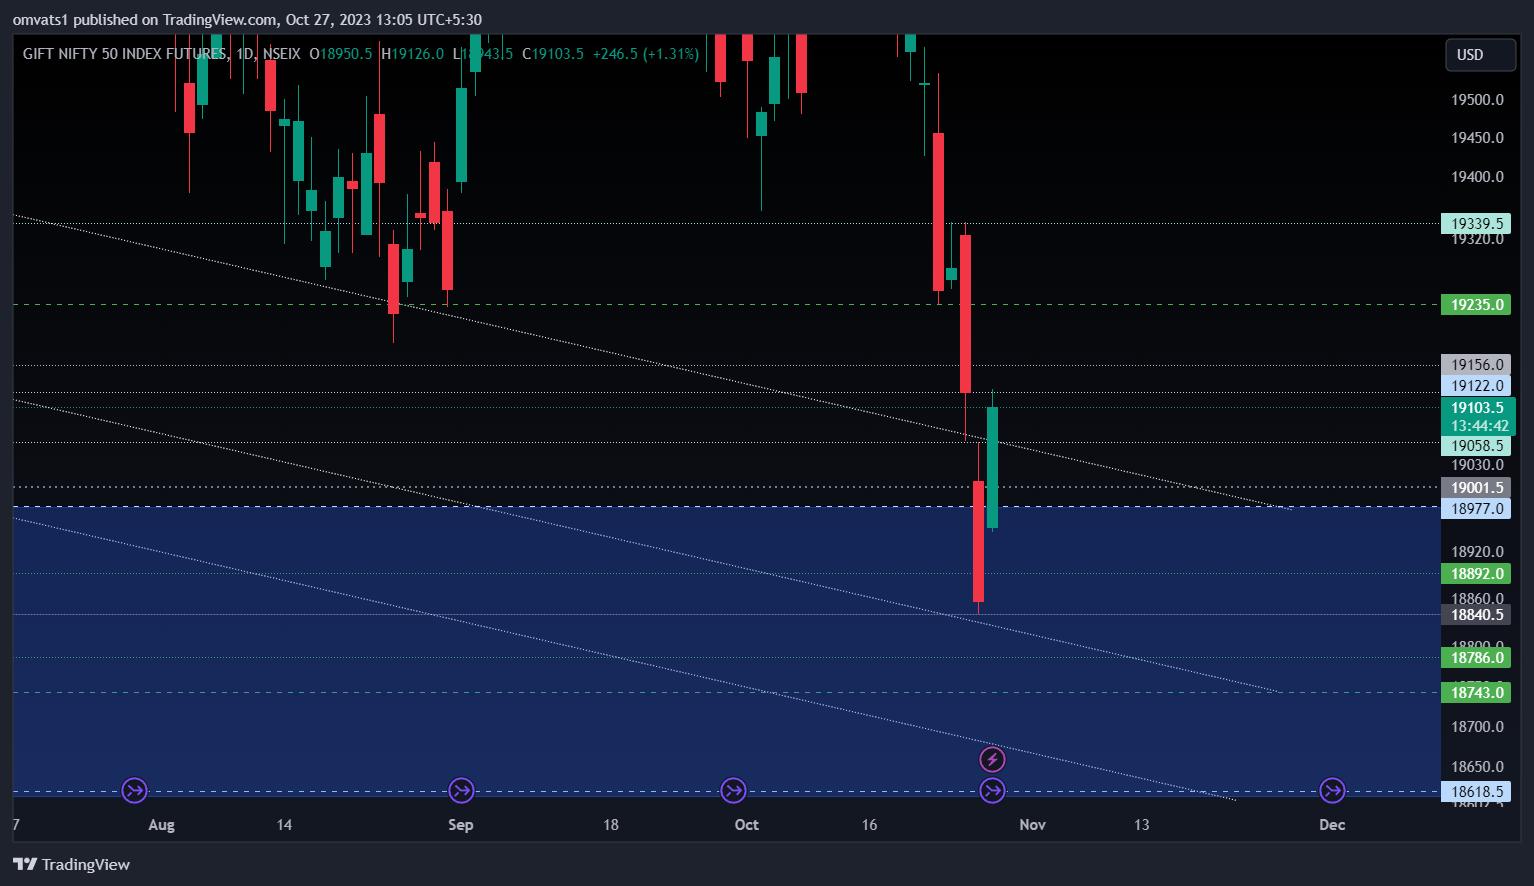Click the Sep label on time axis
Screen dimensions: 1534x886
(461, 825)
